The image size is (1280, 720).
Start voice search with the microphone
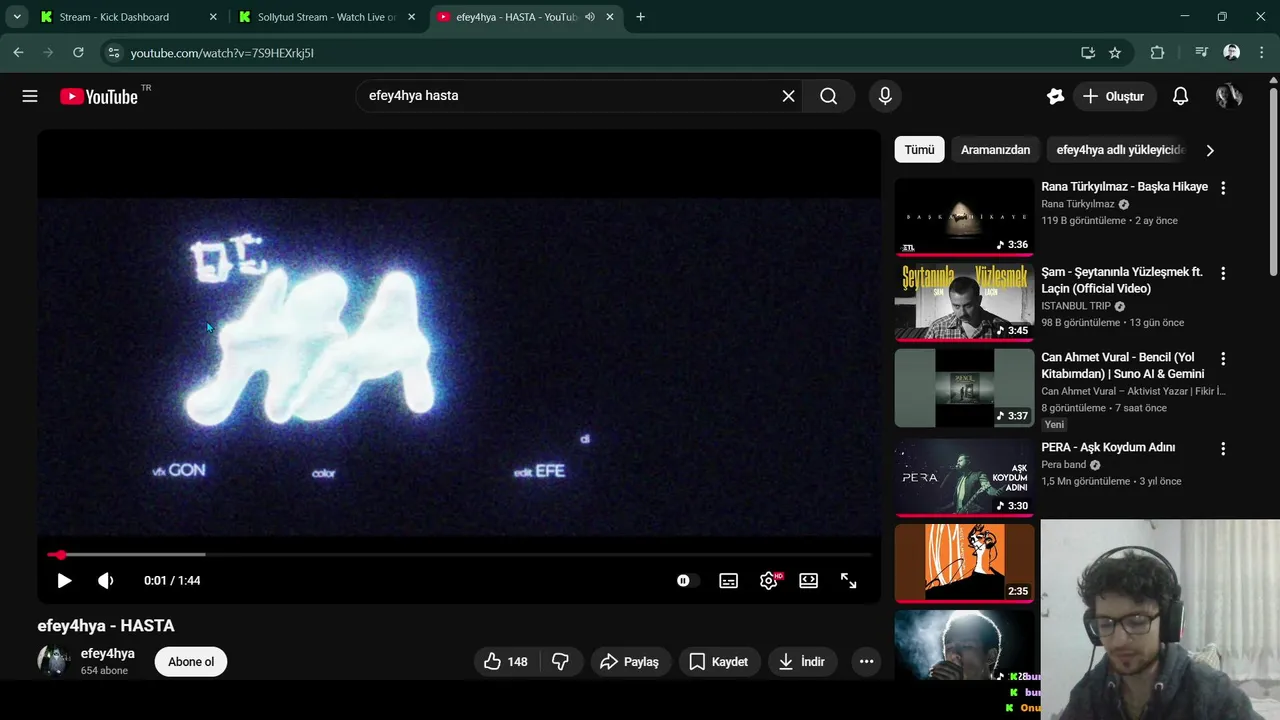click(885, 96)
